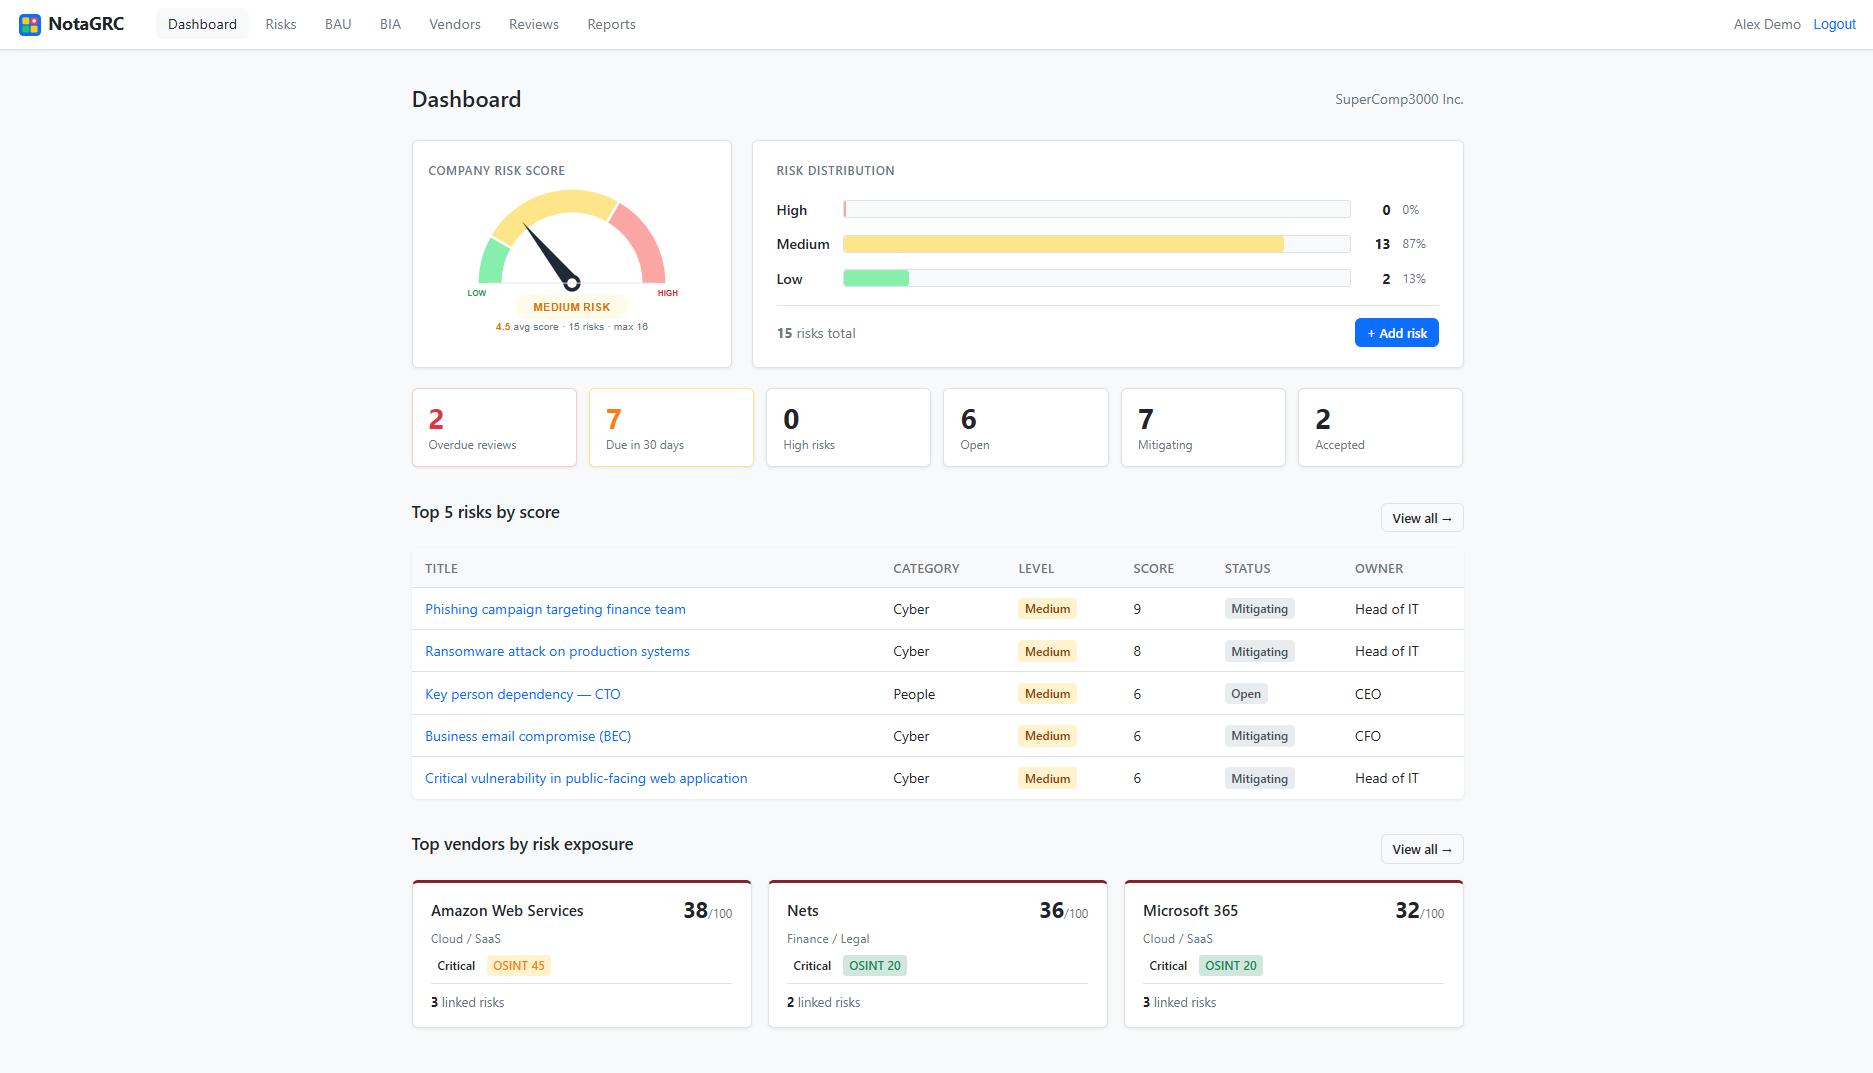Open the Nets vendor card
This screenshot has height=1073, width=1873.
pos(938,954)
